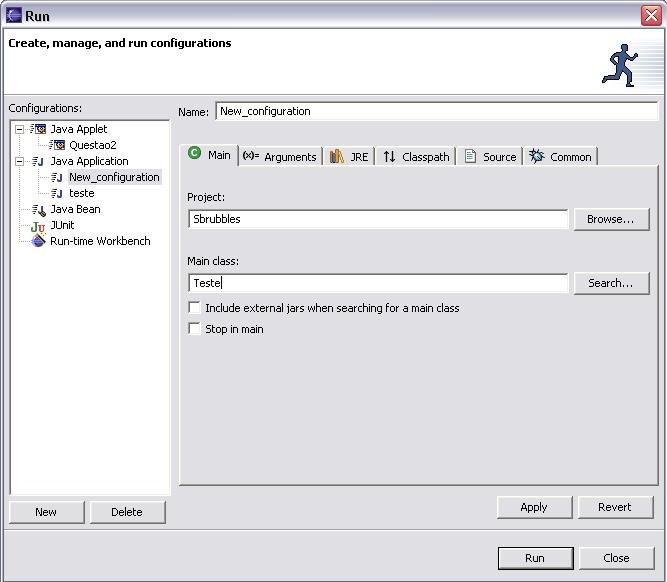Screen dimensions: 667x582
Task: Click the Search... main class button
Action: point(611,283)
